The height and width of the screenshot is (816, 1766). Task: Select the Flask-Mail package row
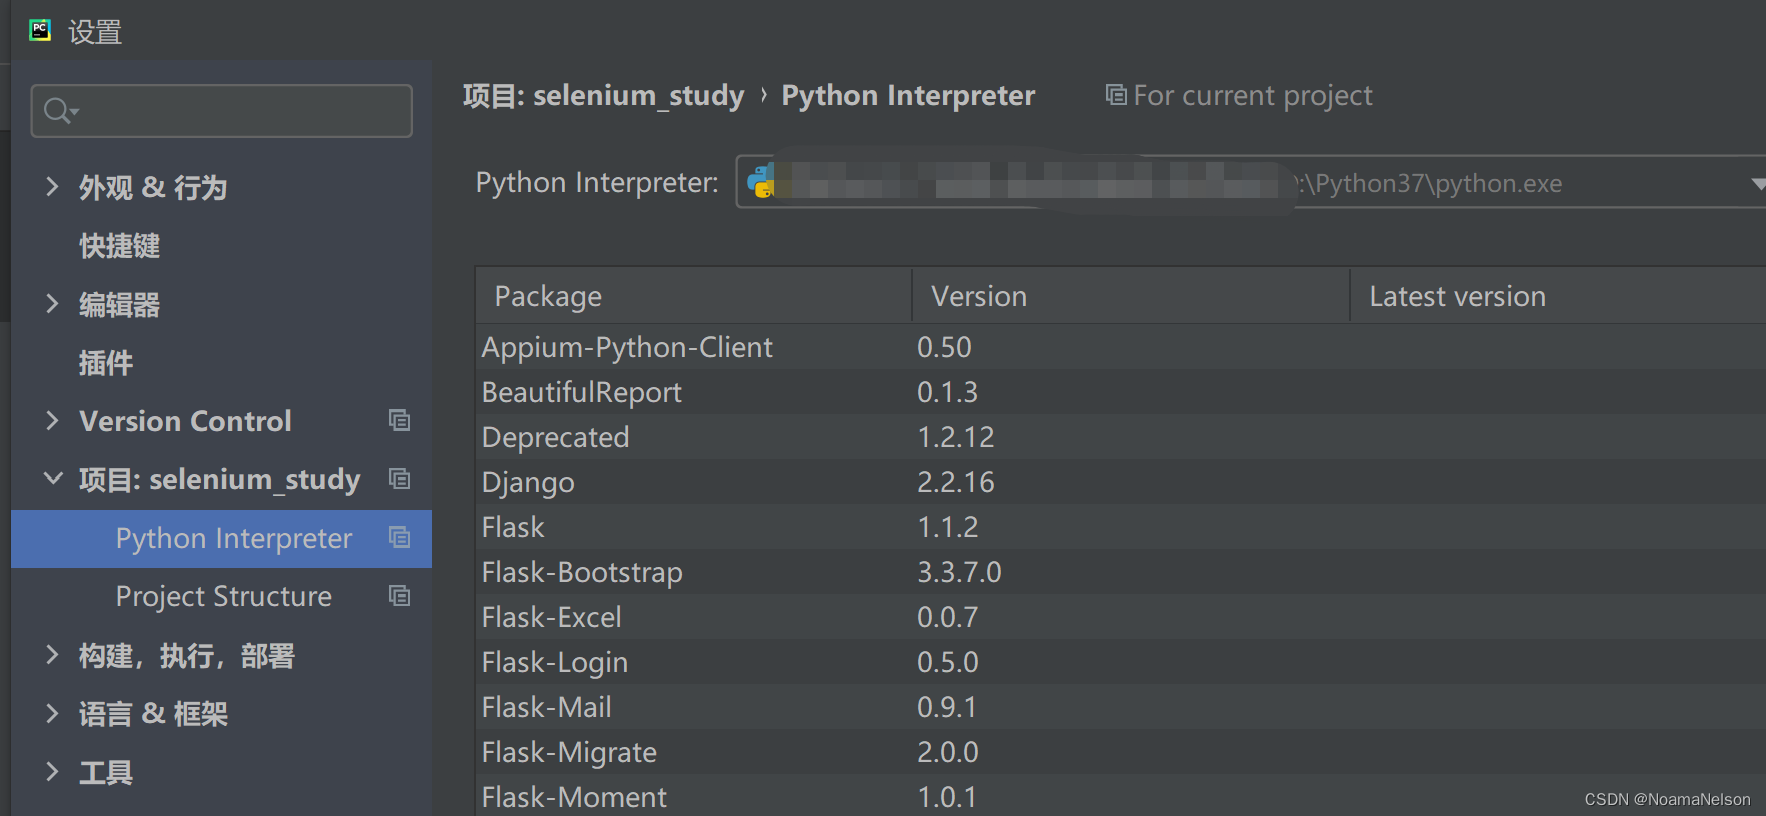pyautogui.click(x=1121, y=707)
